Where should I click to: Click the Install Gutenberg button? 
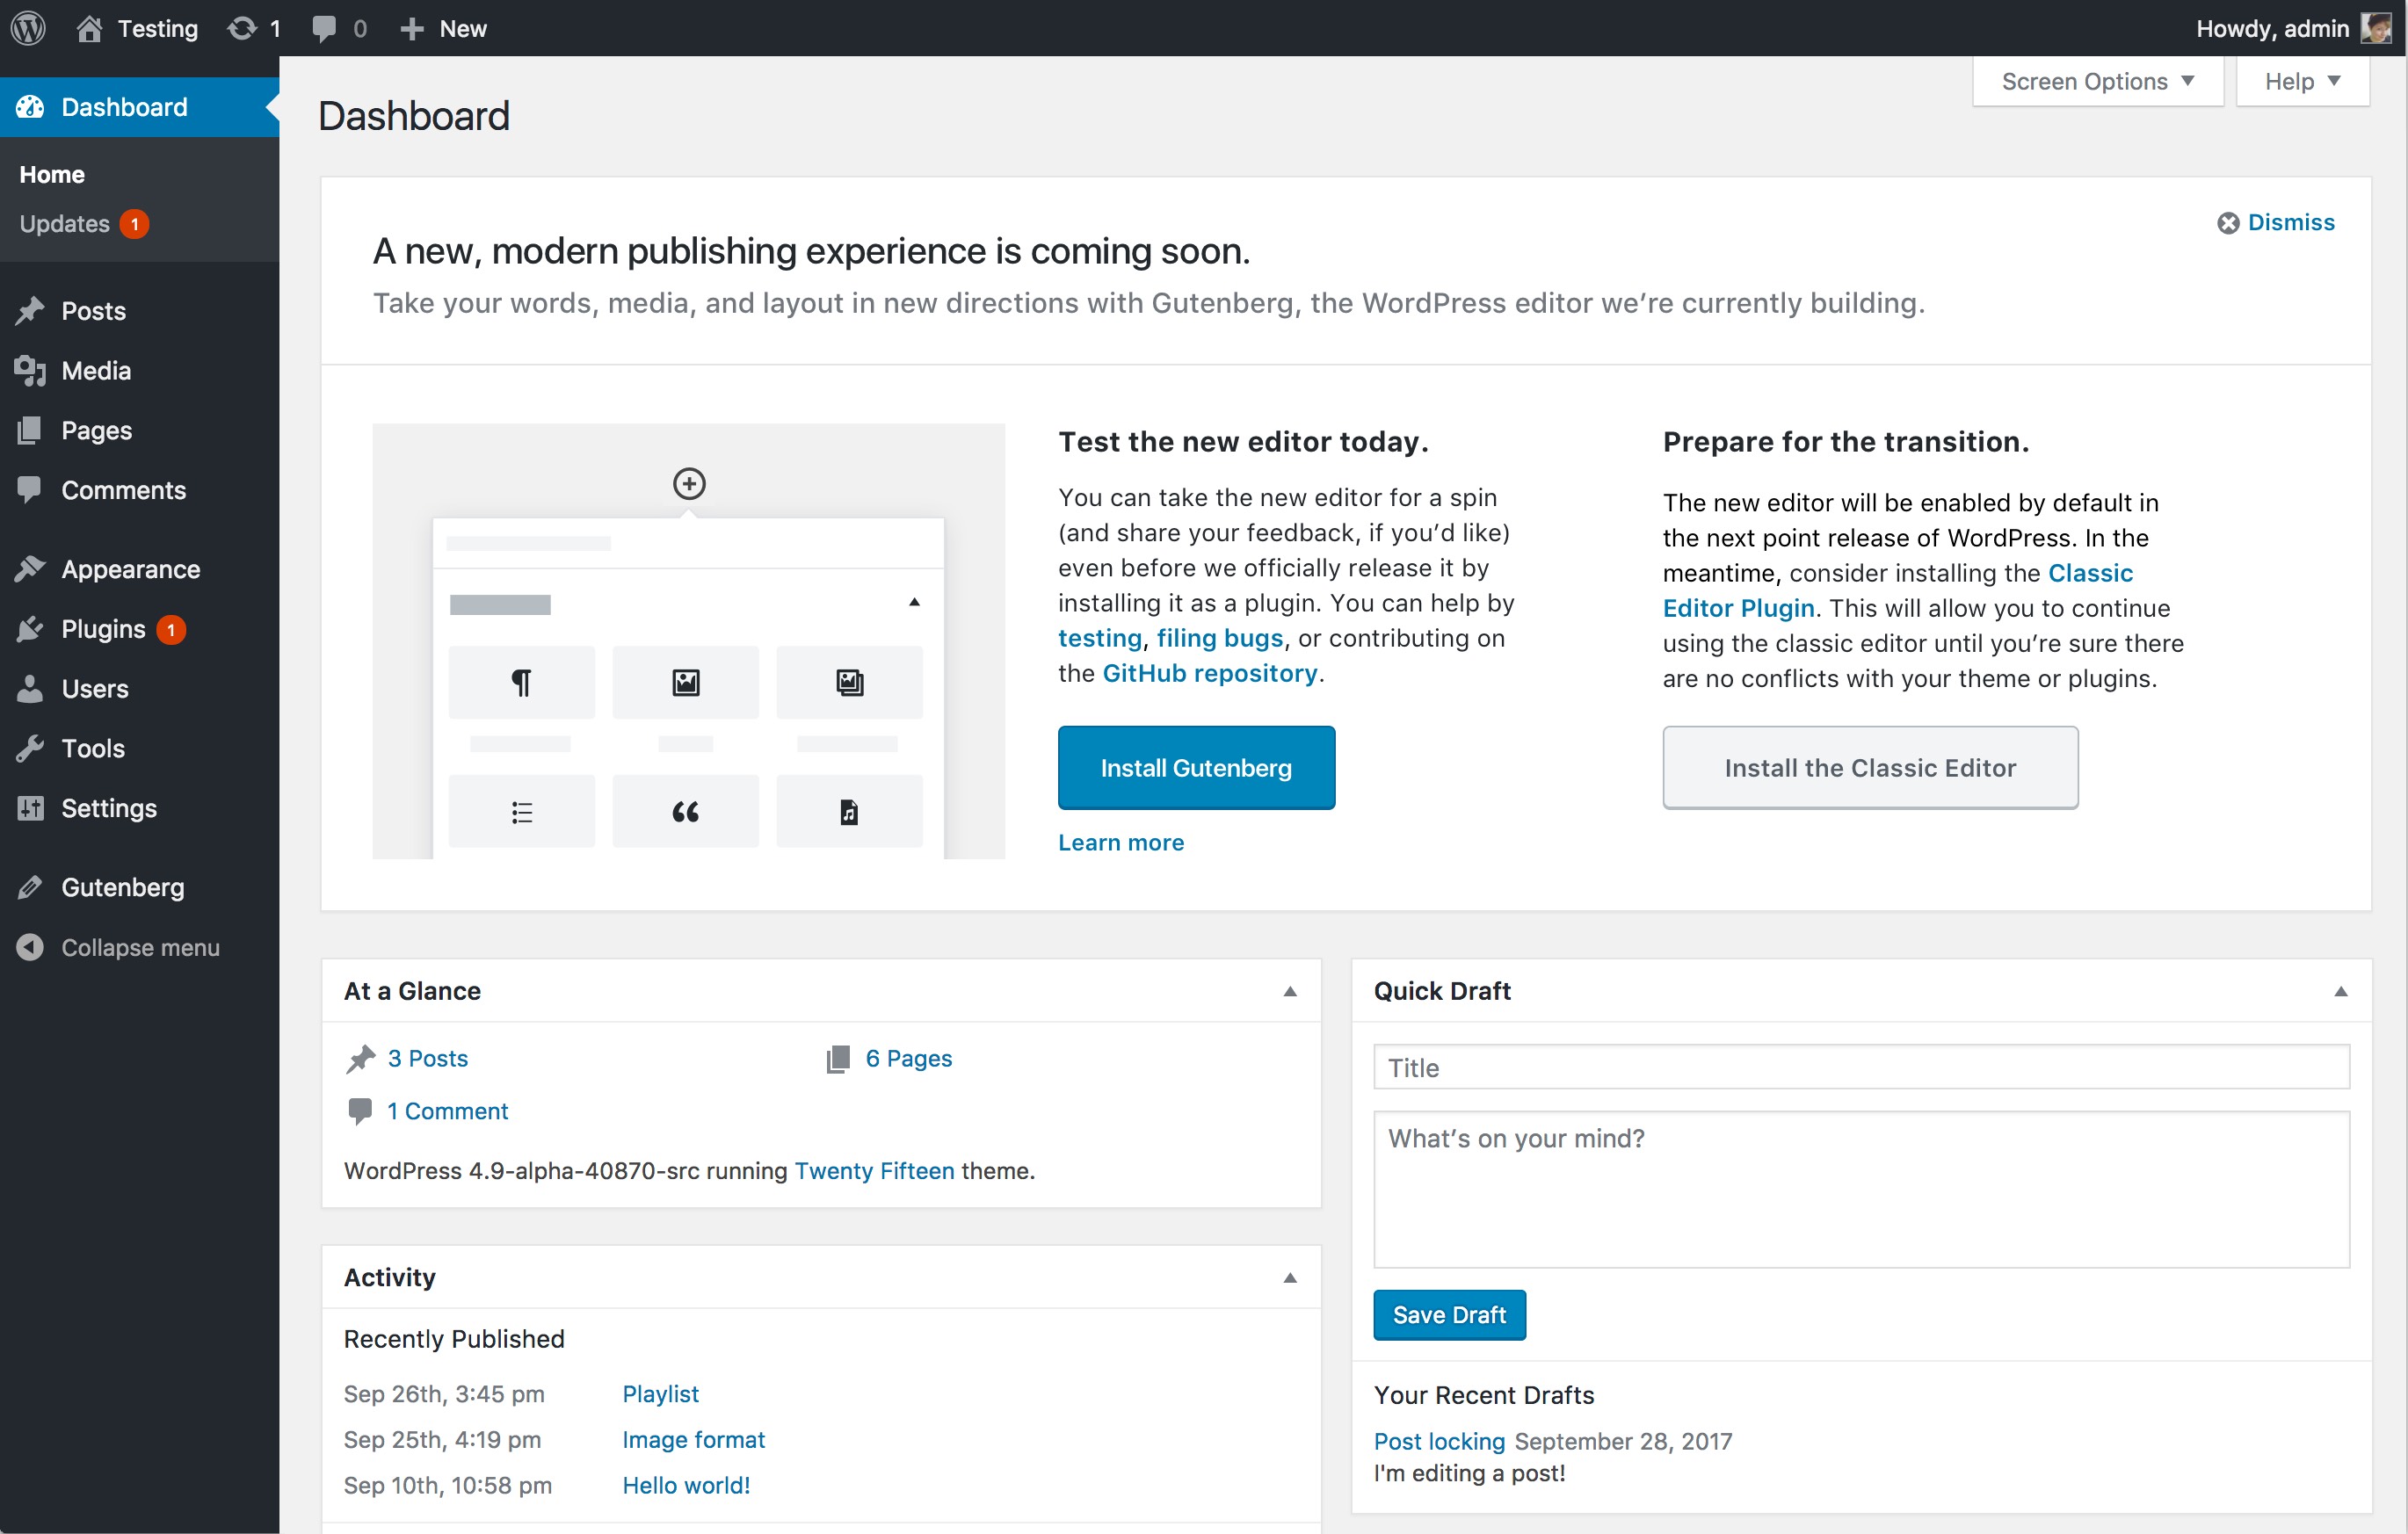pos(1196,768)
